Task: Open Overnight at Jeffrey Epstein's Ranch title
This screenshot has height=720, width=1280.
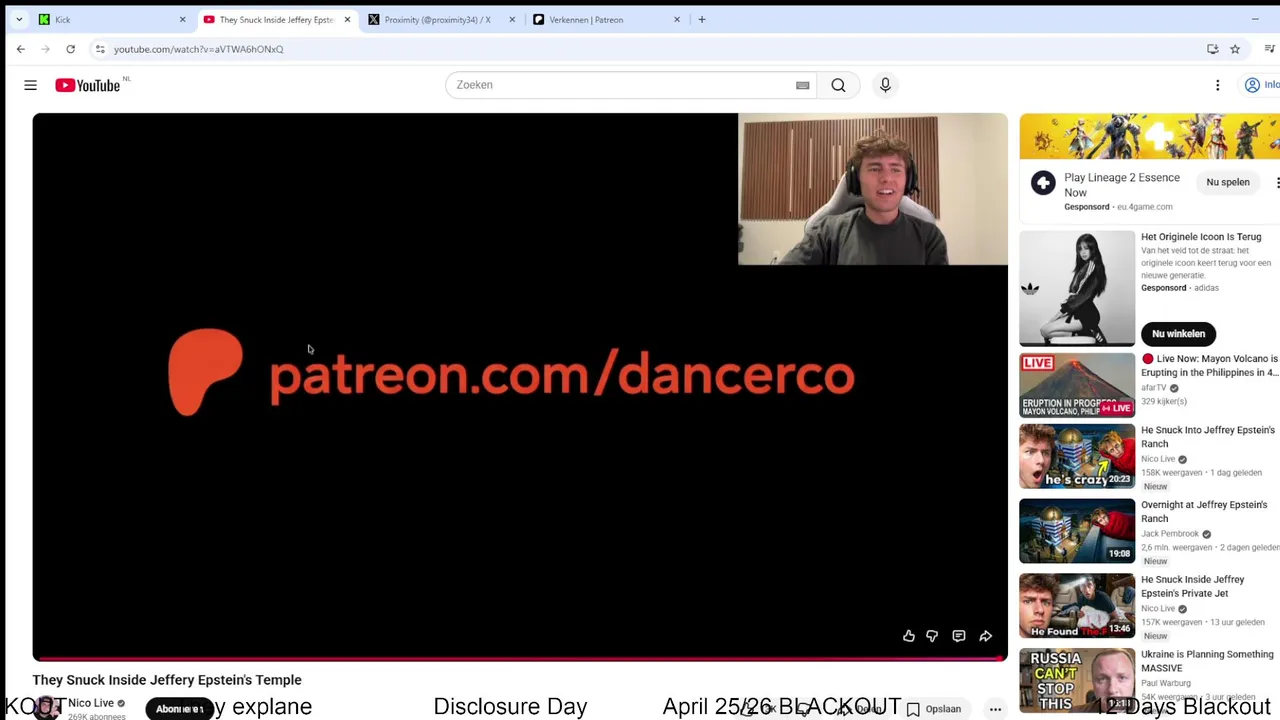Action: tap(1204, 512)
